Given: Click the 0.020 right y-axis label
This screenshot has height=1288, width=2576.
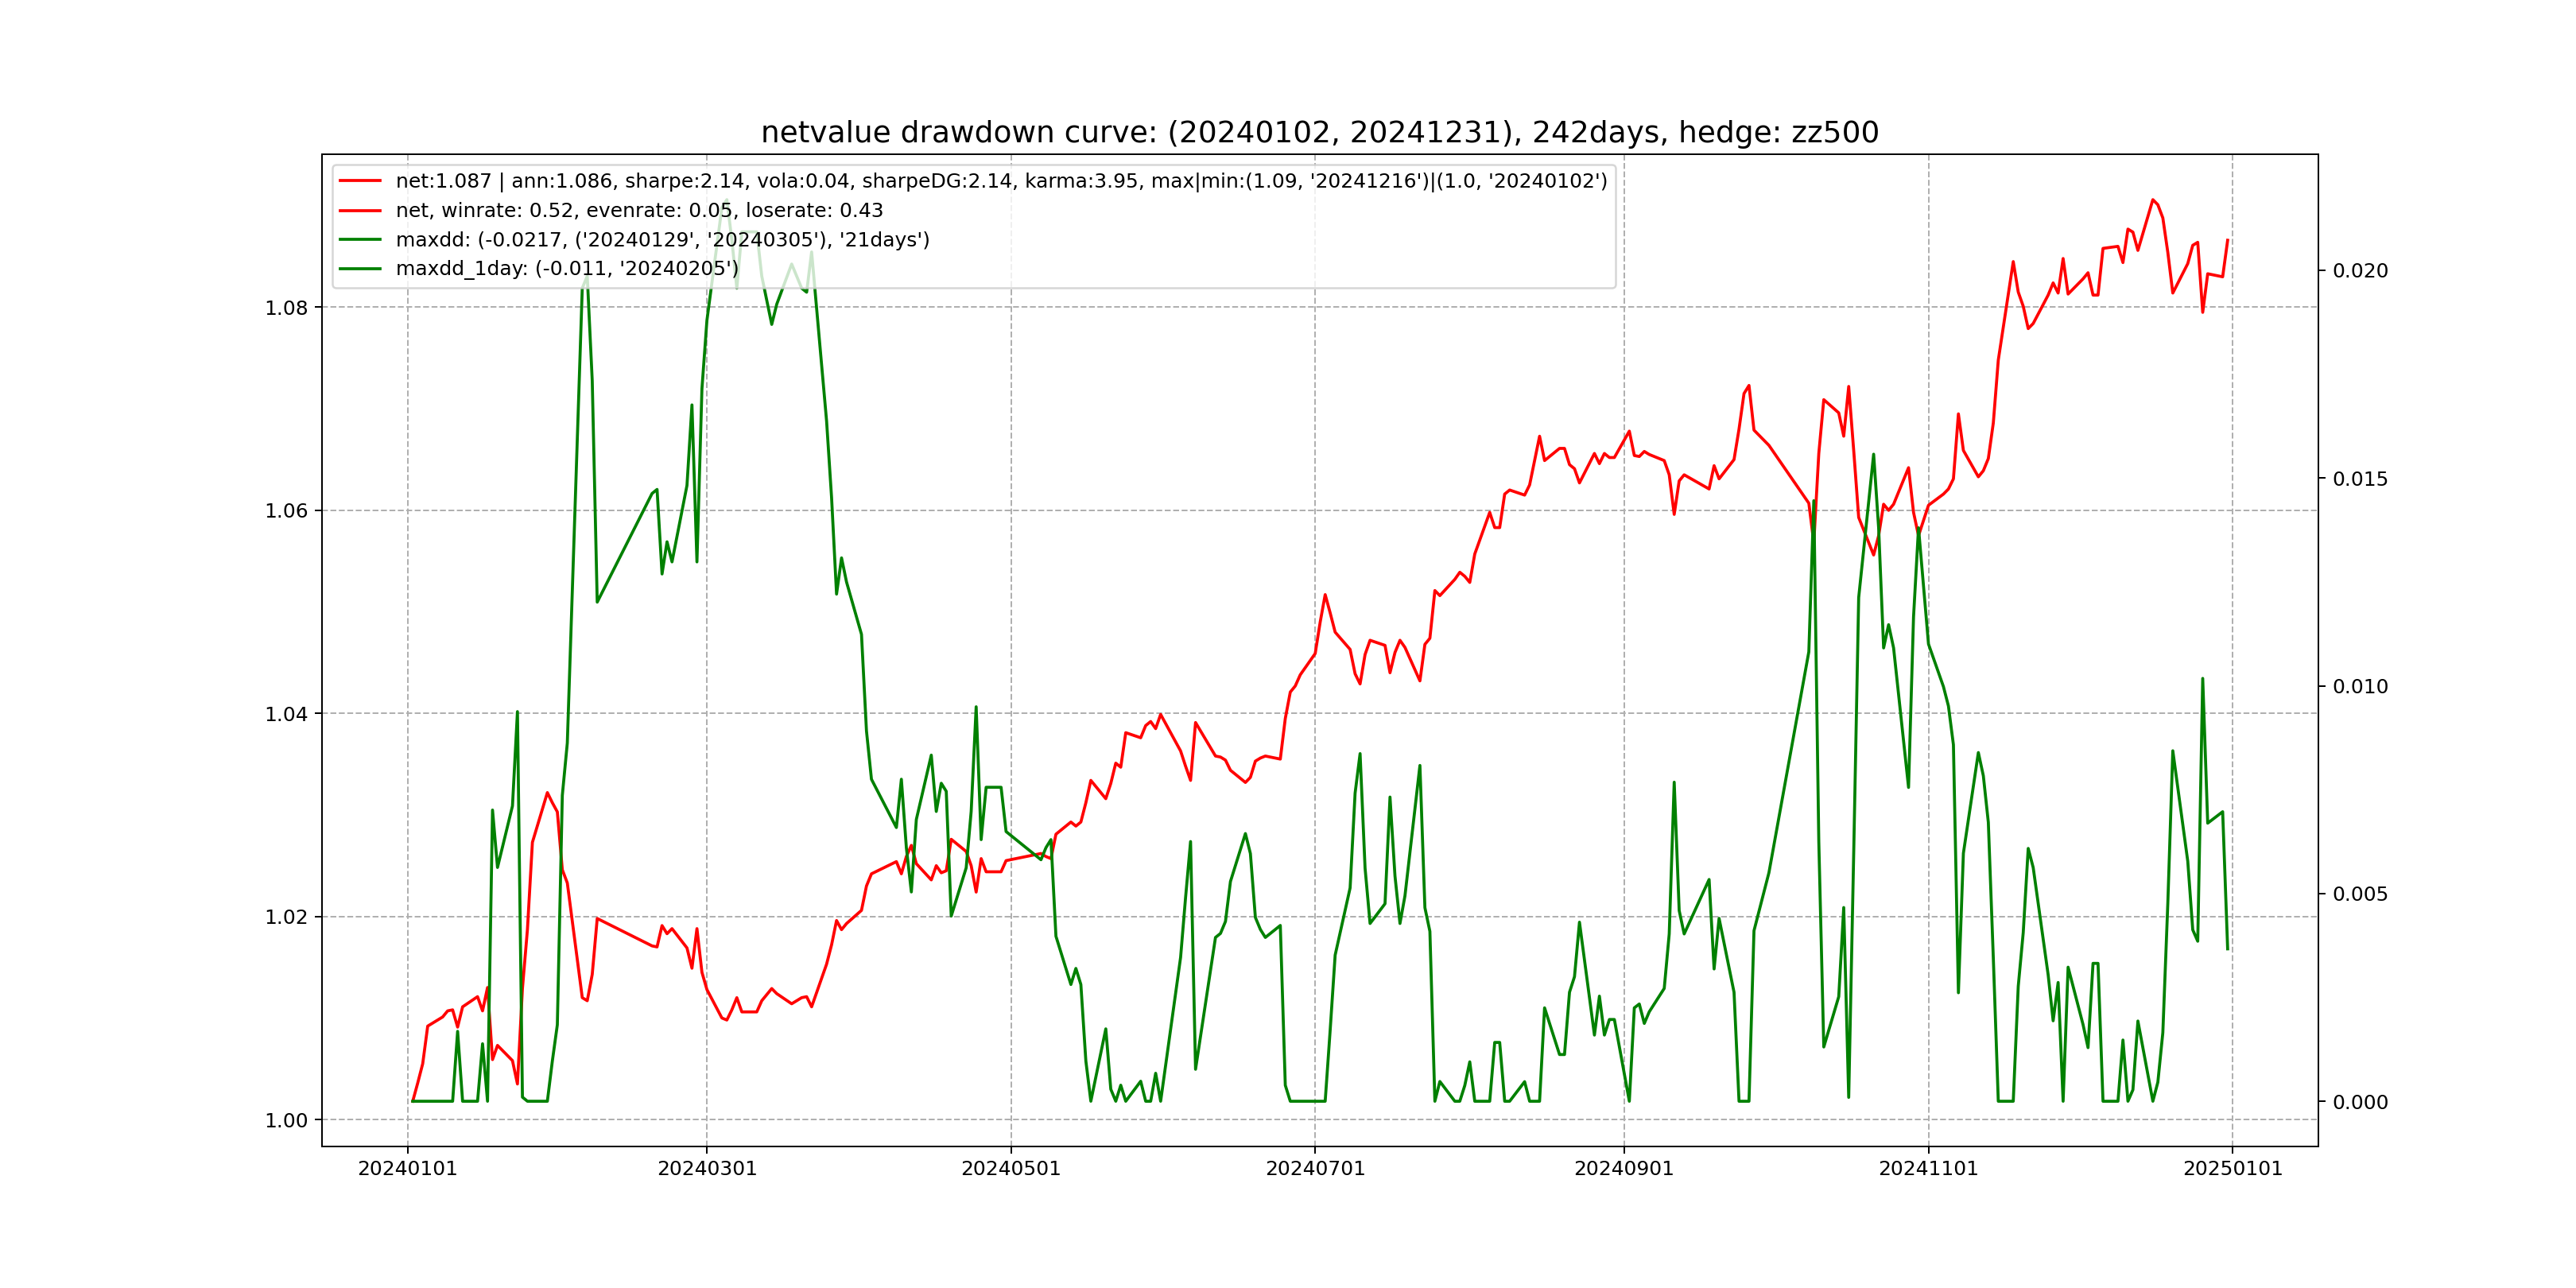Looking at the screenshot, I should 2360,271.
